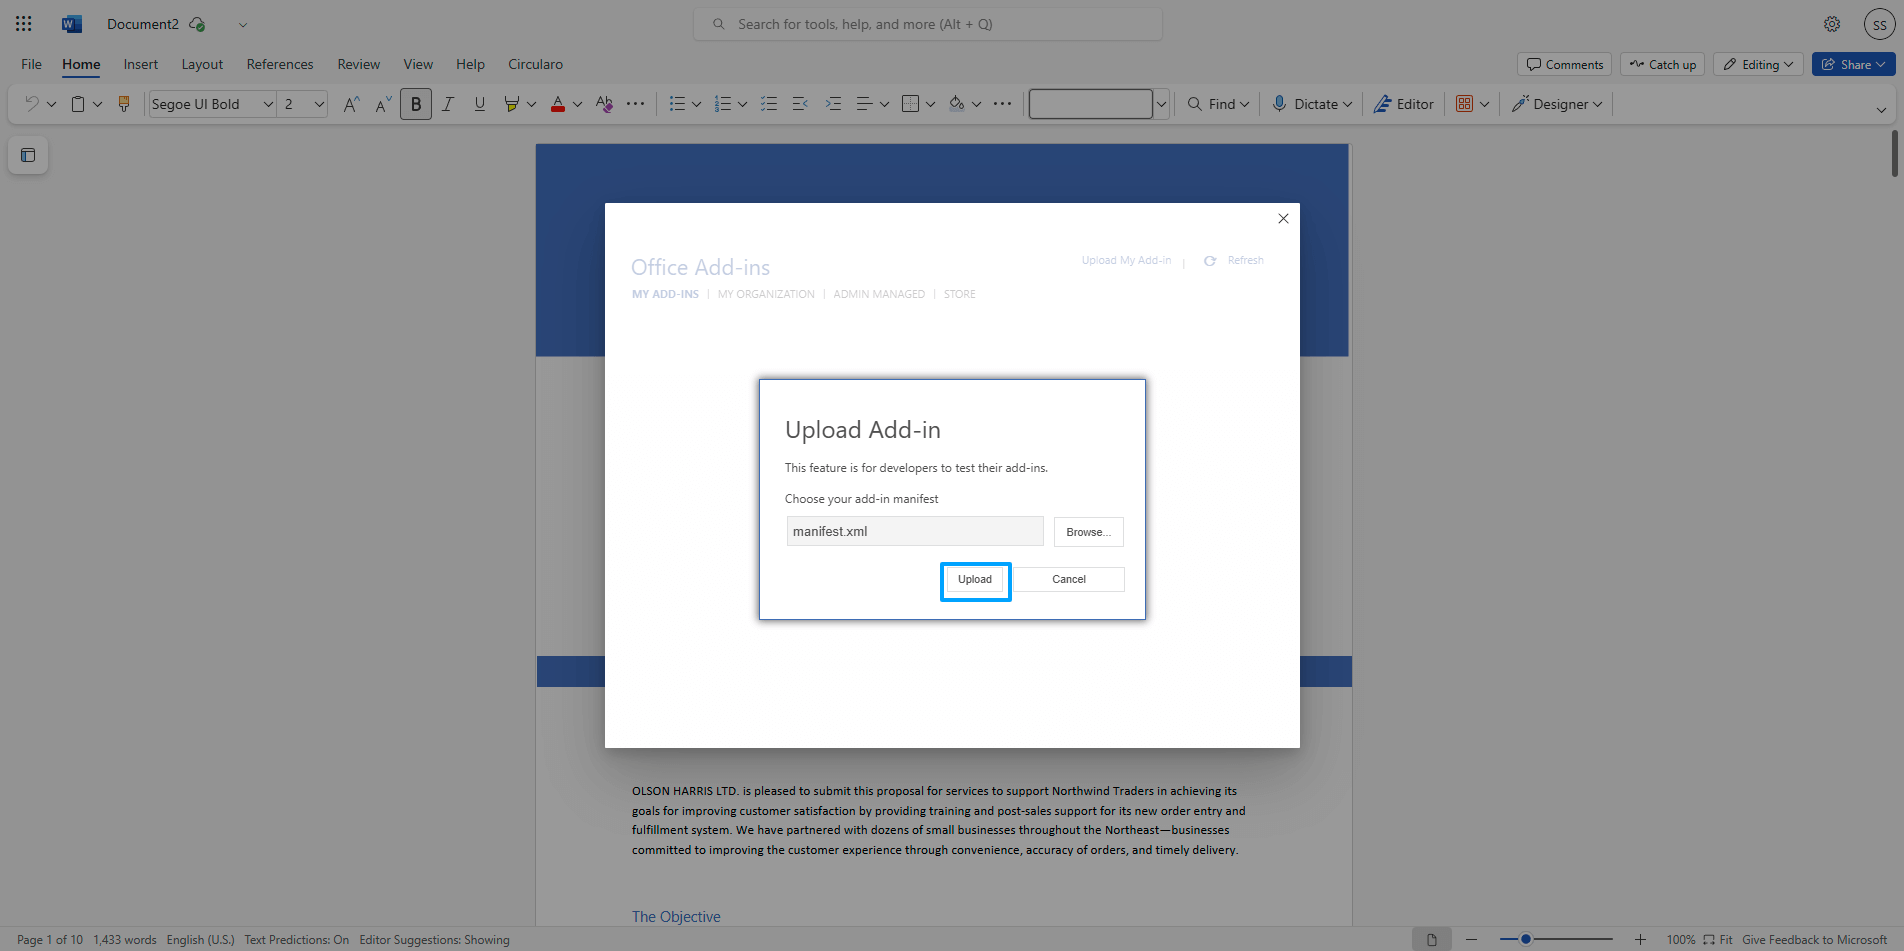The image size is (1904, 951).
Task: Open the app launcher grid icon
Action: 24,24
